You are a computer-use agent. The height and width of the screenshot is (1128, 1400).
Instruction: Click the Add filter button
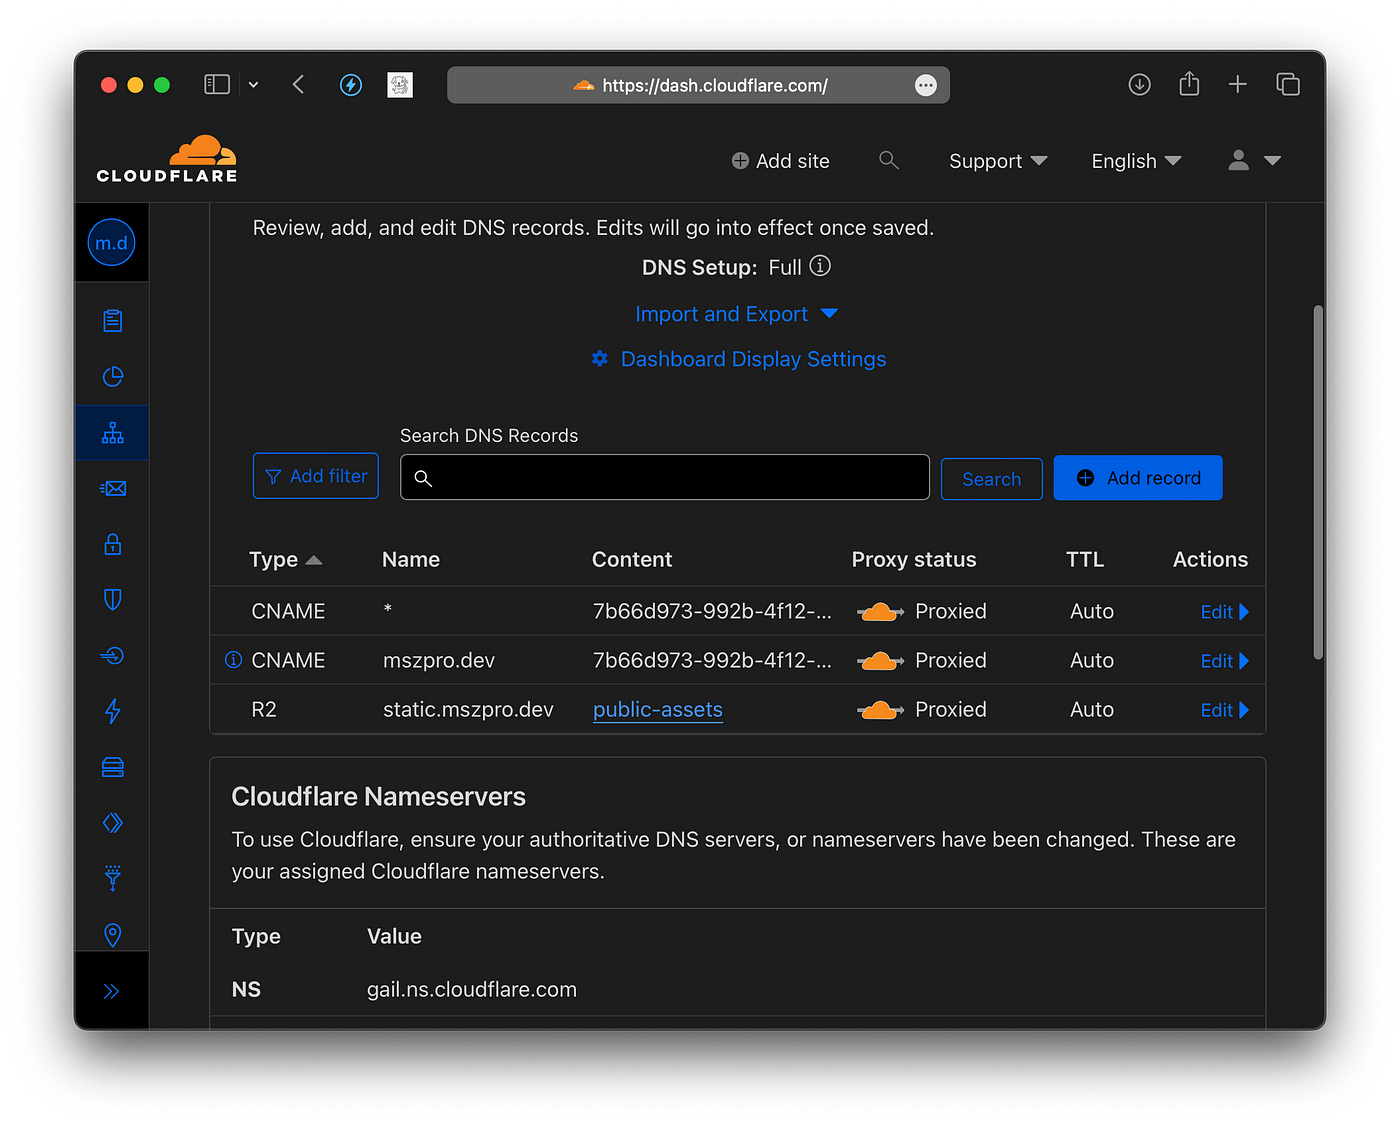pyautogui.click(x=316, y=476)
